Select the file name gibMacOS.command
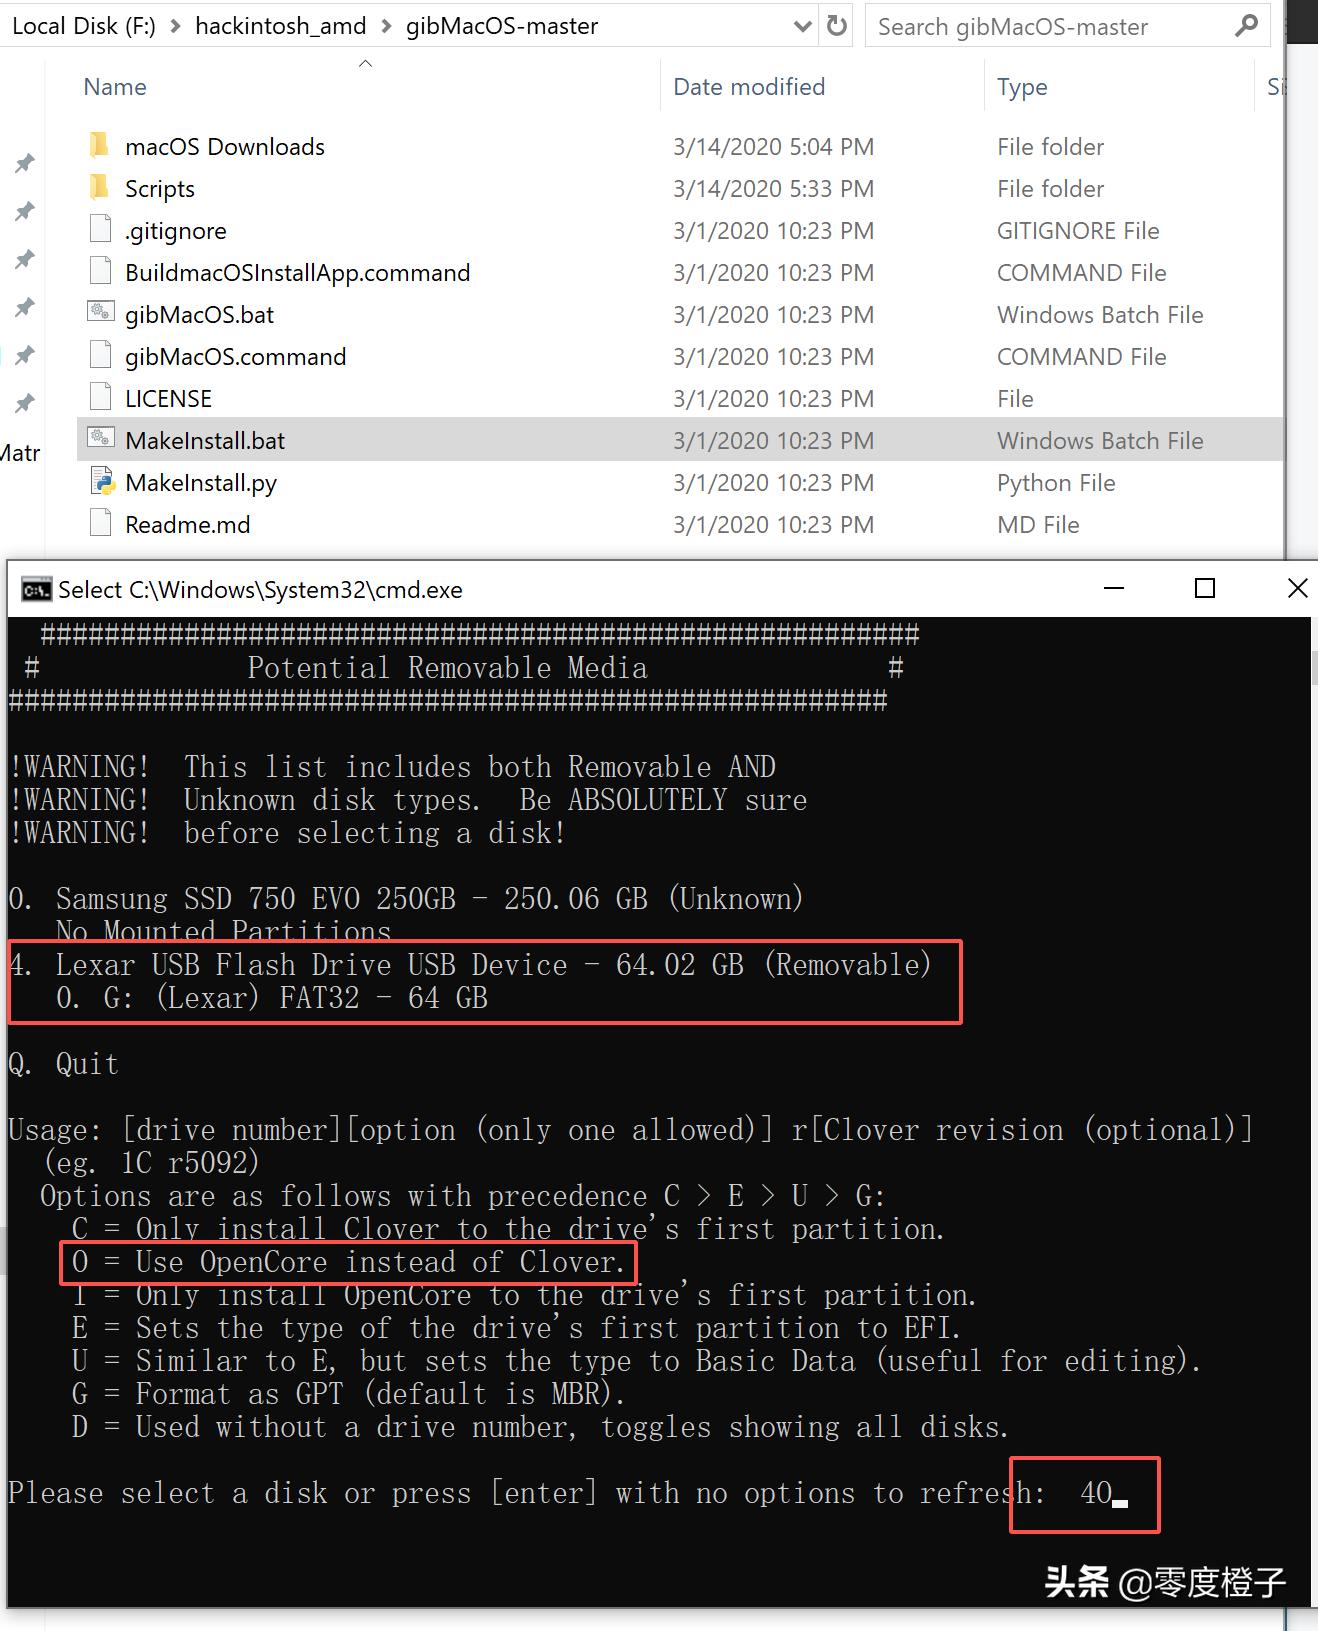Viewport: 1318px width, 1631px height. pos(236,357)
